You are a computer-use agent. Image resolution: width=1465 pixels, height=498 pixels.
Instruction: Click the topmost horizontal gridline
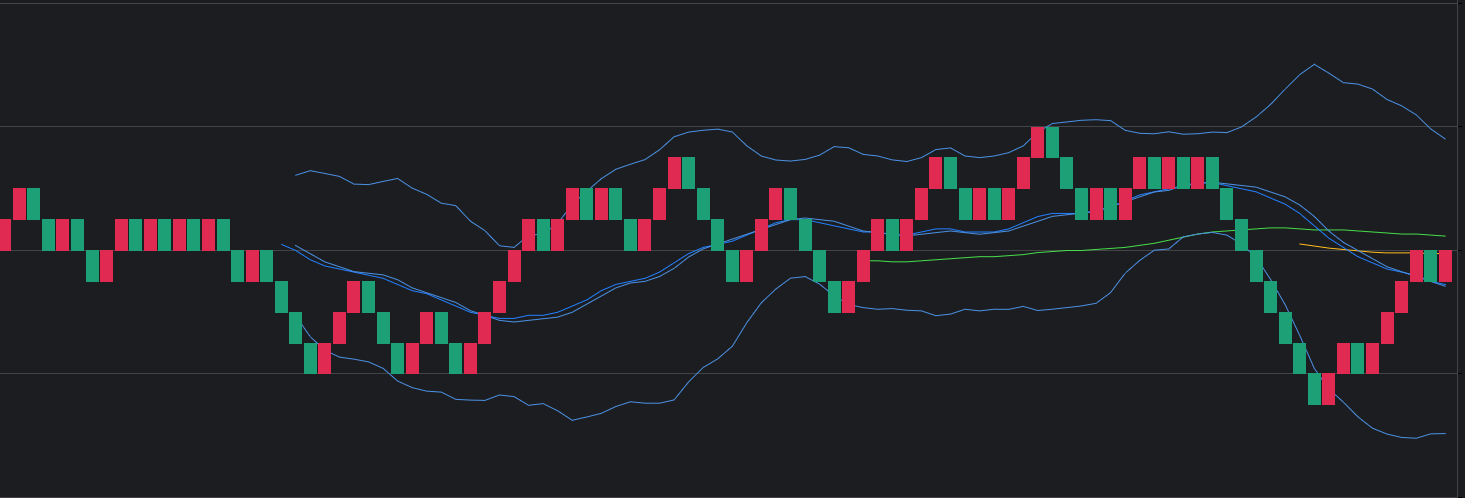coord(700,3)
